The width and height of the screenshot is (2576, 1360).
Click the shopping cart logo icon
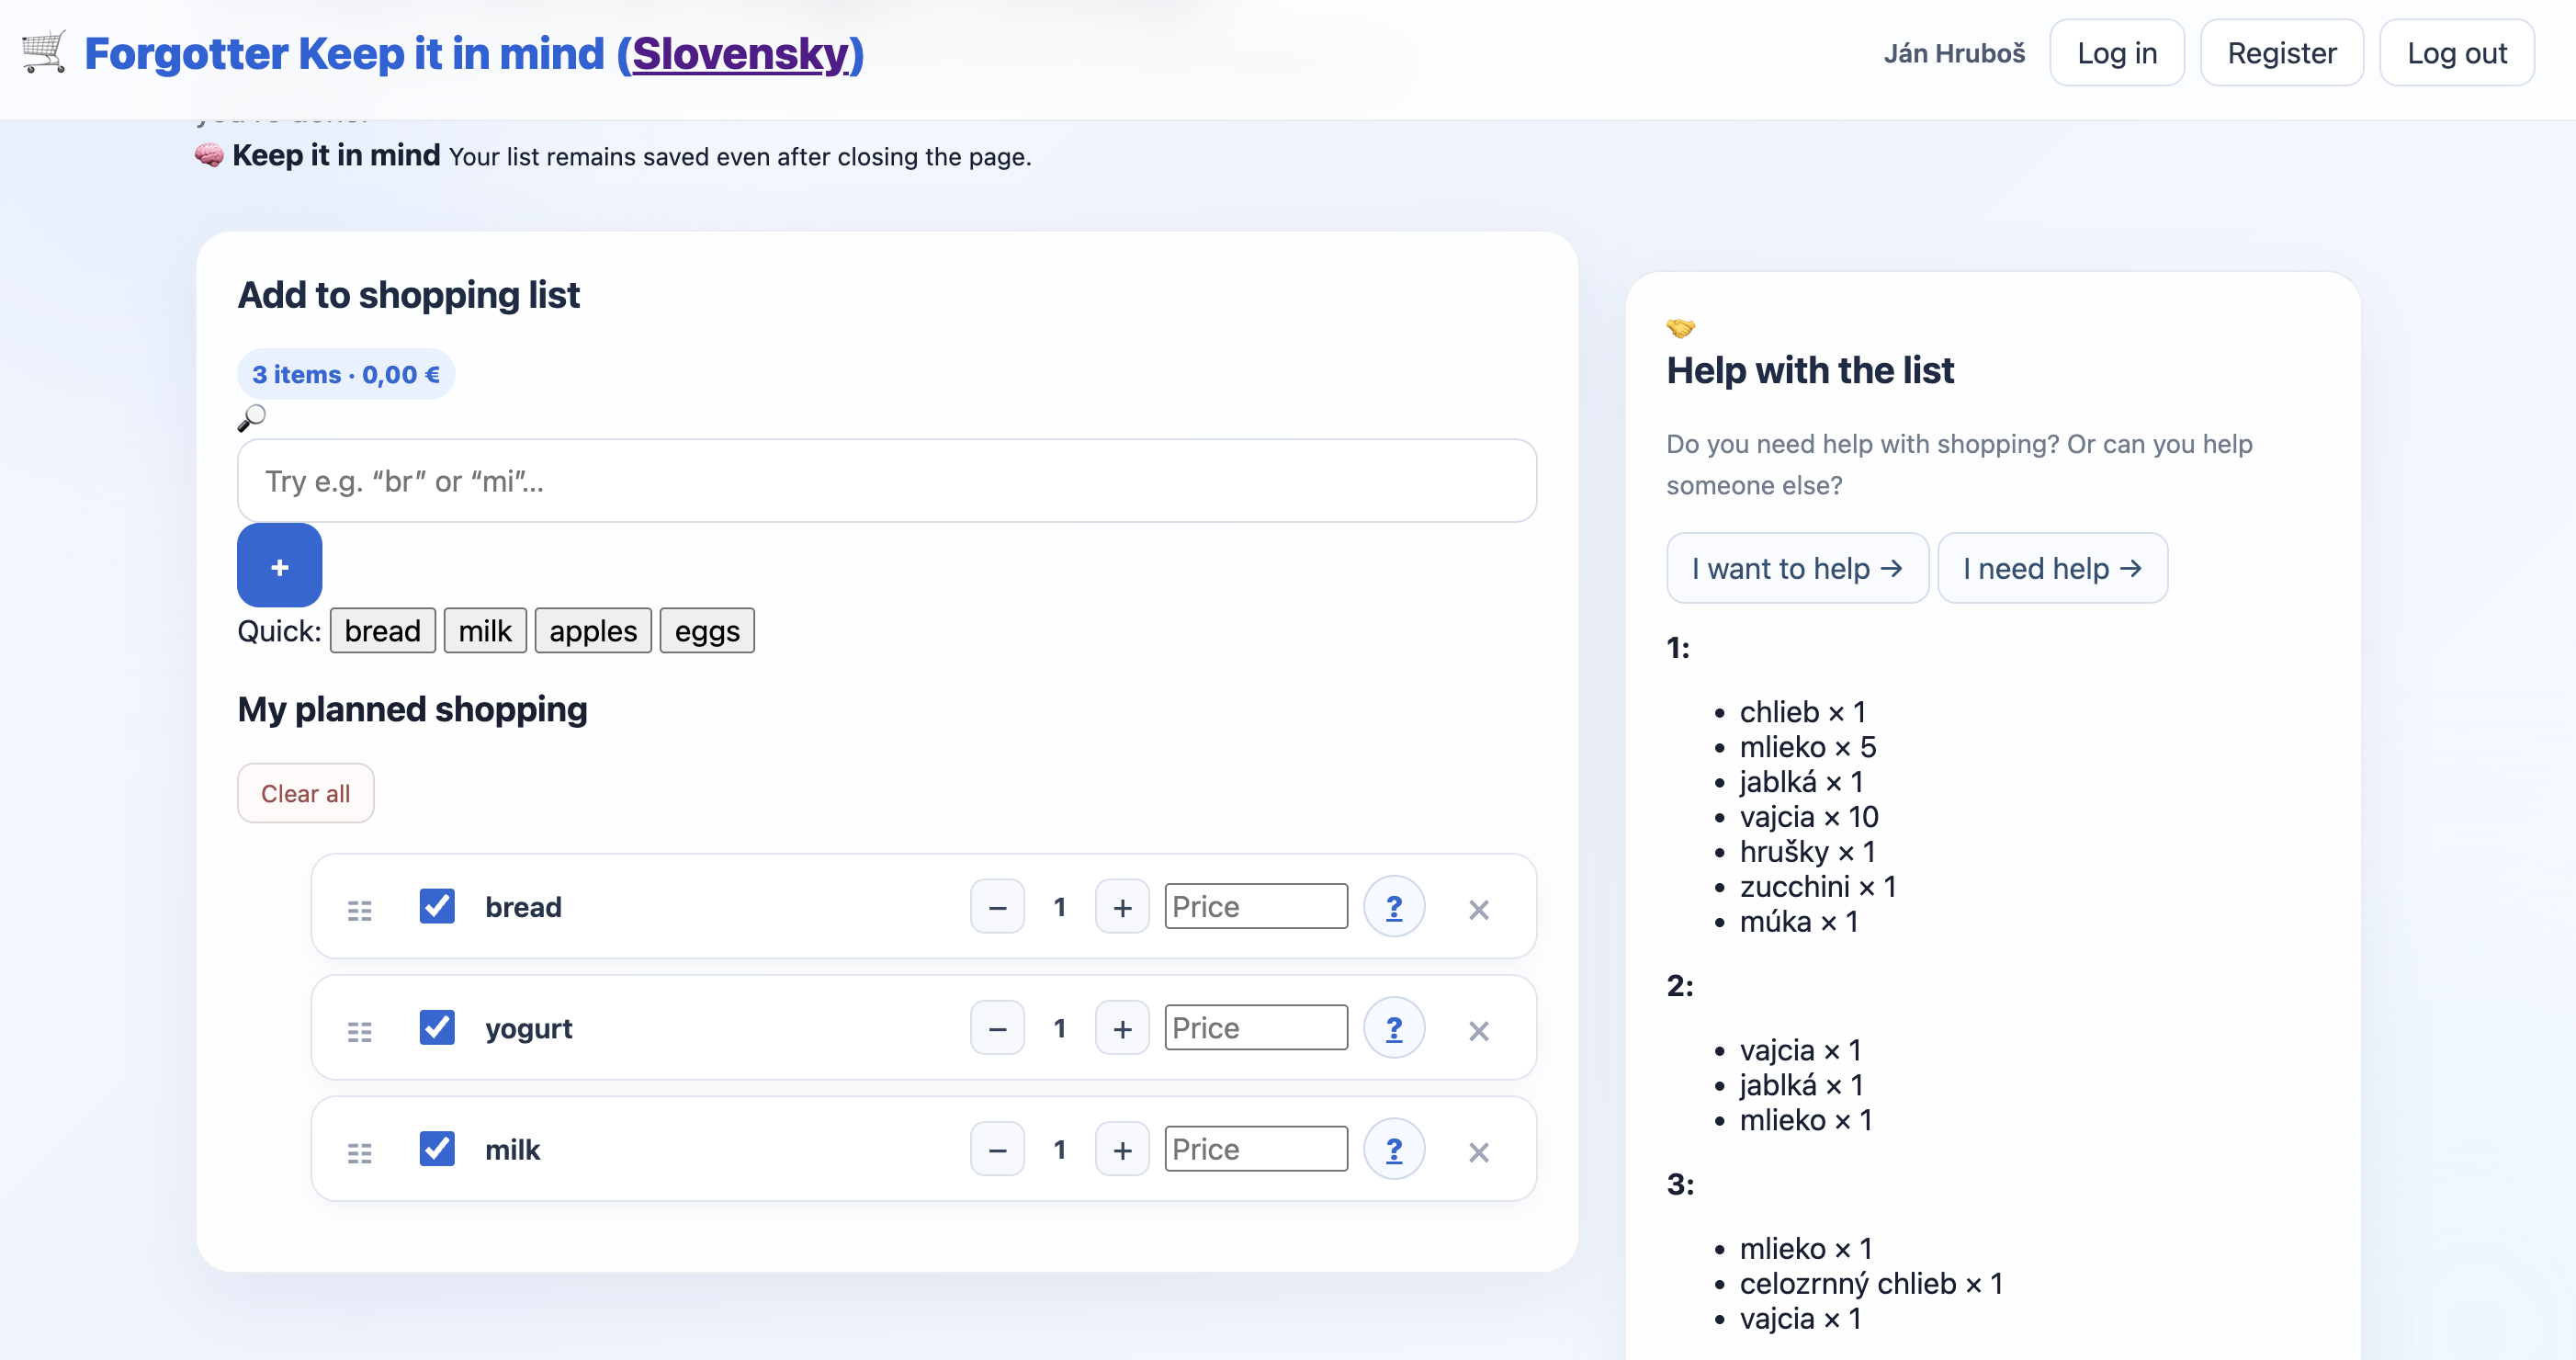point(44,52)
